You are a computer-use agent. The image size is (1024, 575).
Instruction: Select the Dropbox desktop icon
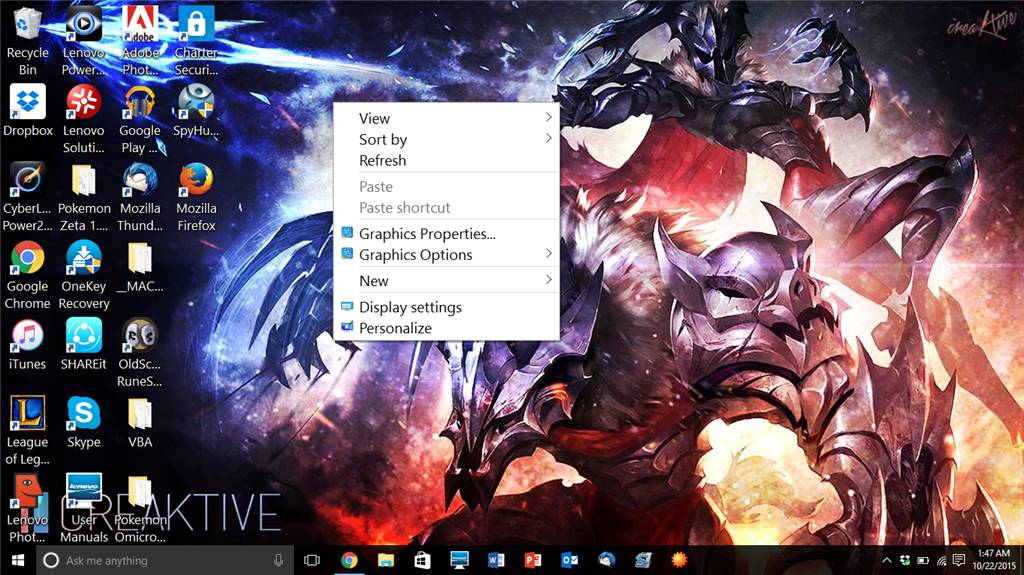click(27, 111)
